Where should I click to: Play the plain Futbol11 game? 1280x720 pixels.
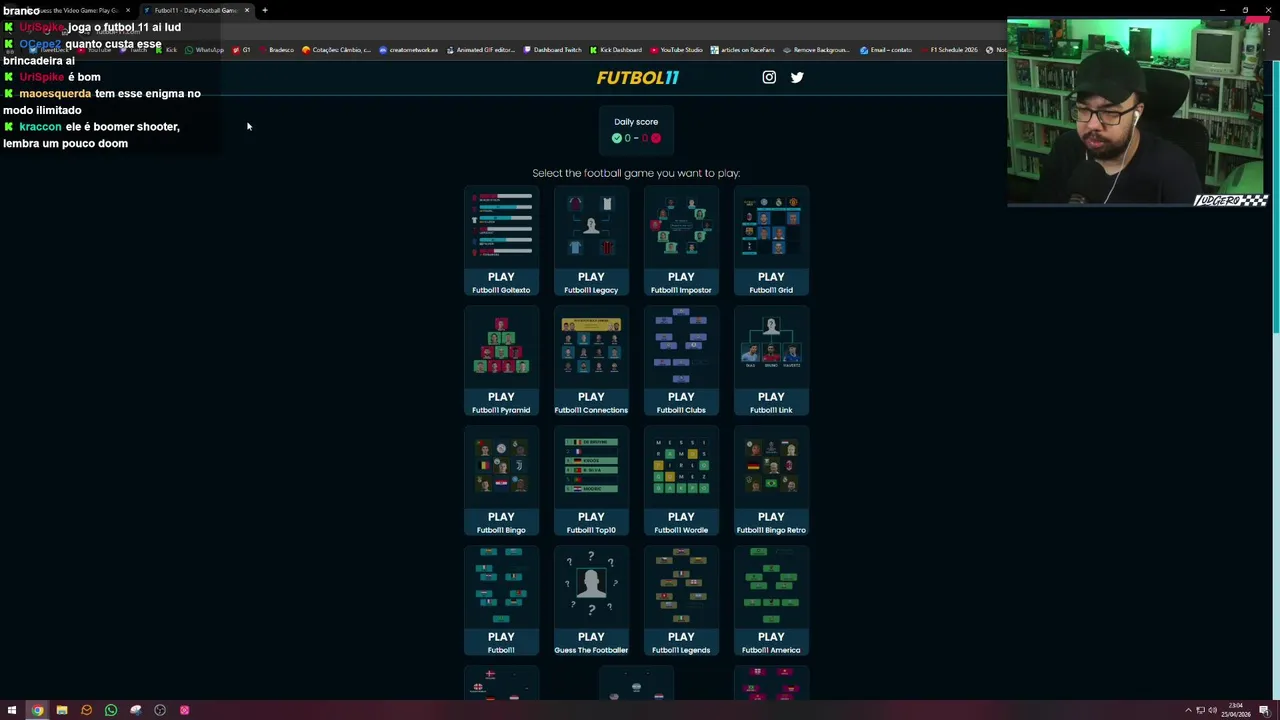coord(501,601)
